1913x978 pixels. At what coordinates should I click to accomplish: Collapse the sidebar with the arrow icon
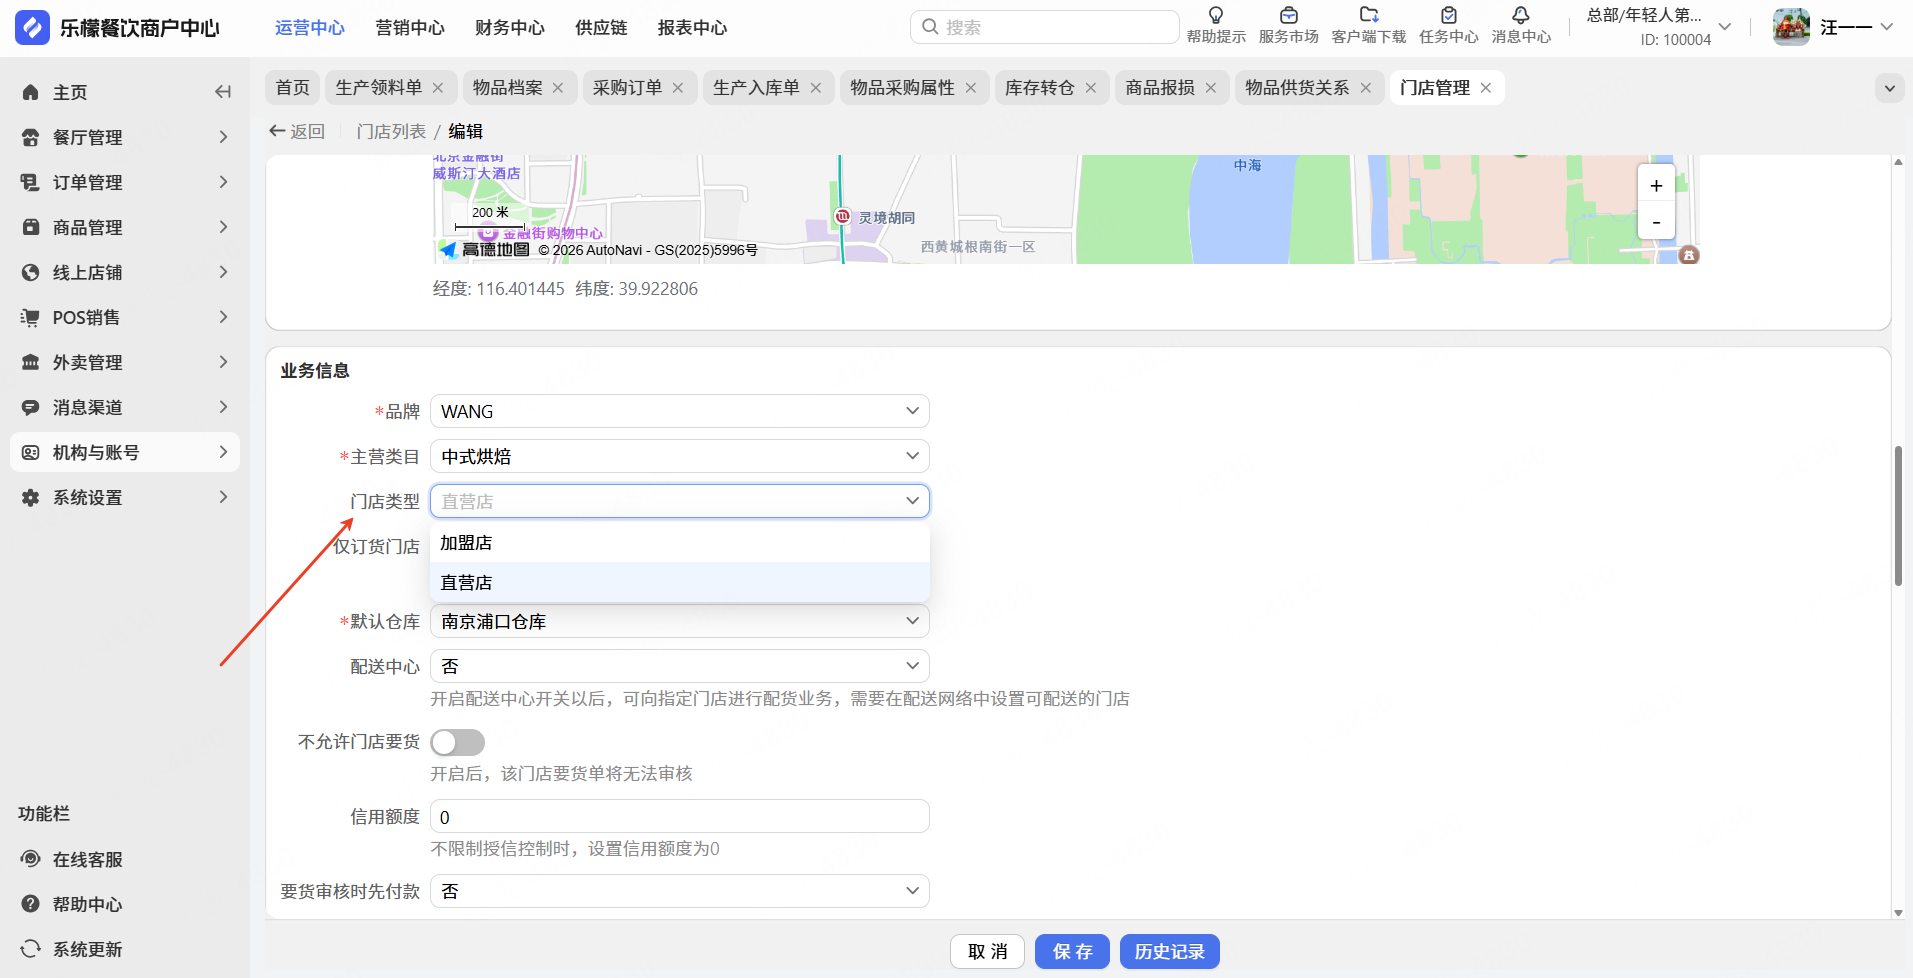coord(223,92)
